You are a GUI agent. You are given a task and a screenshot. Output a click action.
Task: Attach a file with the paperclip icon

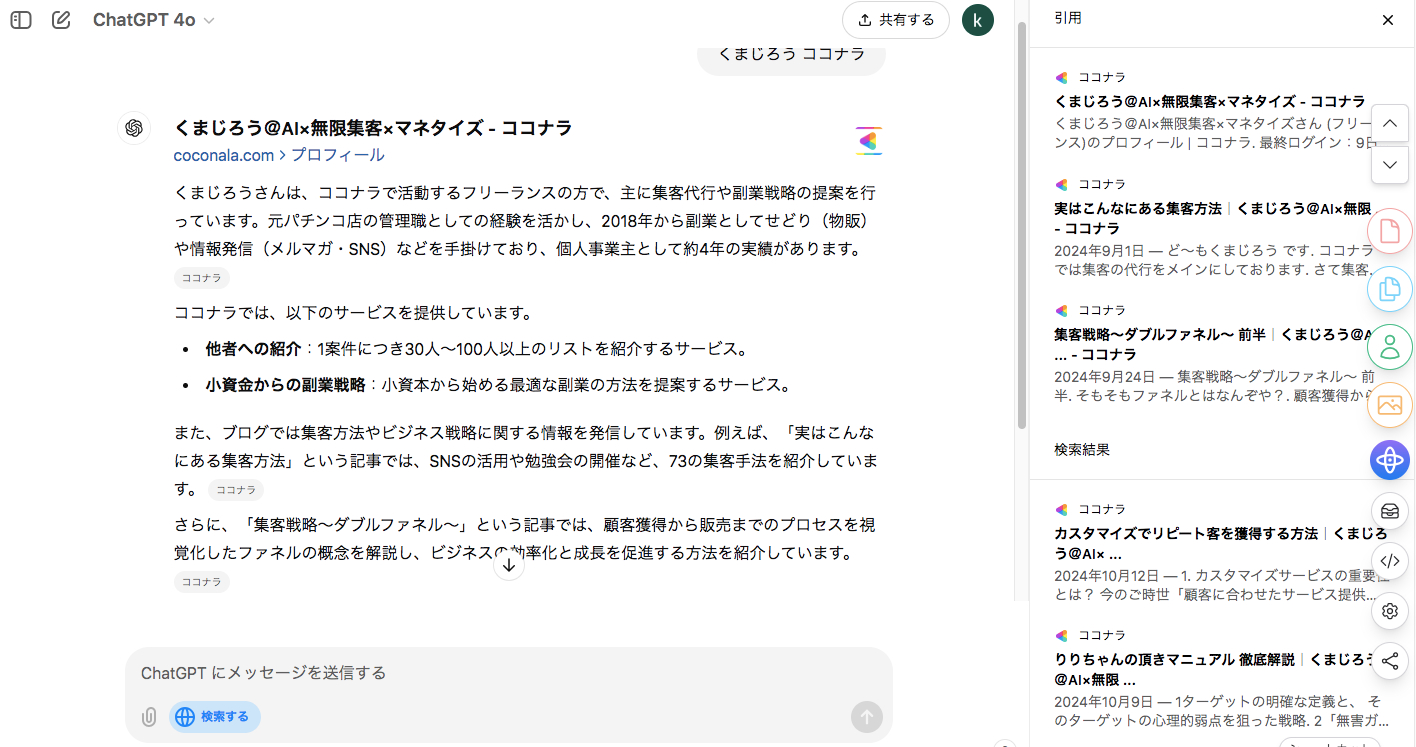(149, 717)
